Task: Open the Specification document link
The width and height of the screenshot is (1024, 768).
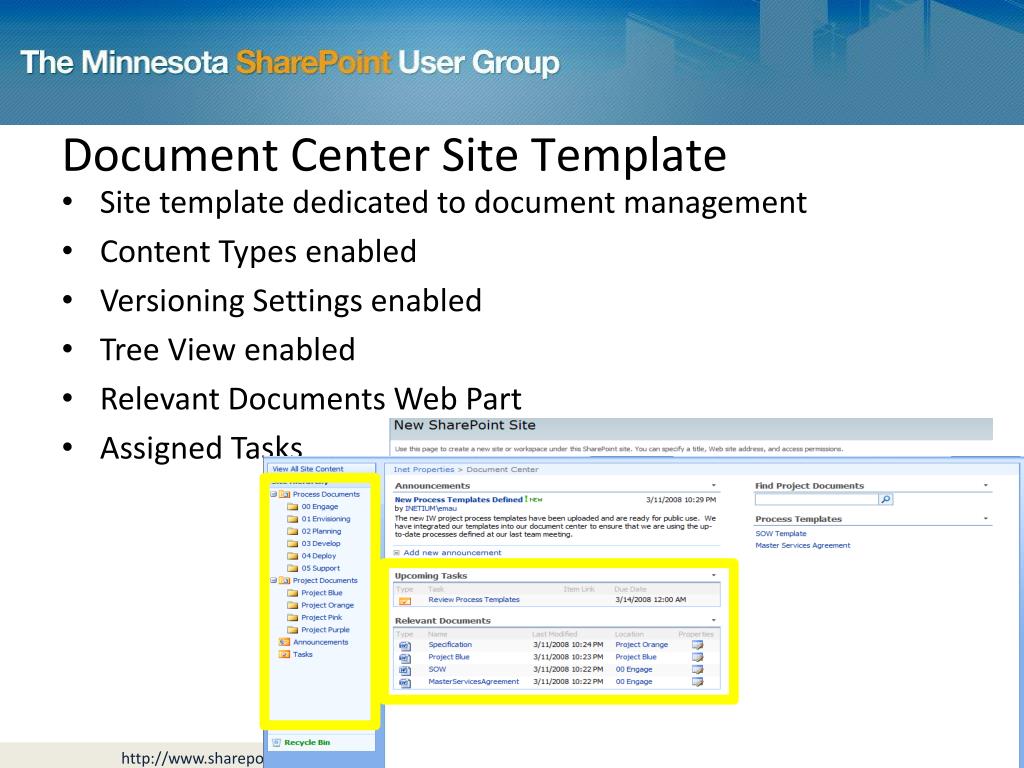Action: (x=450, y=645)
